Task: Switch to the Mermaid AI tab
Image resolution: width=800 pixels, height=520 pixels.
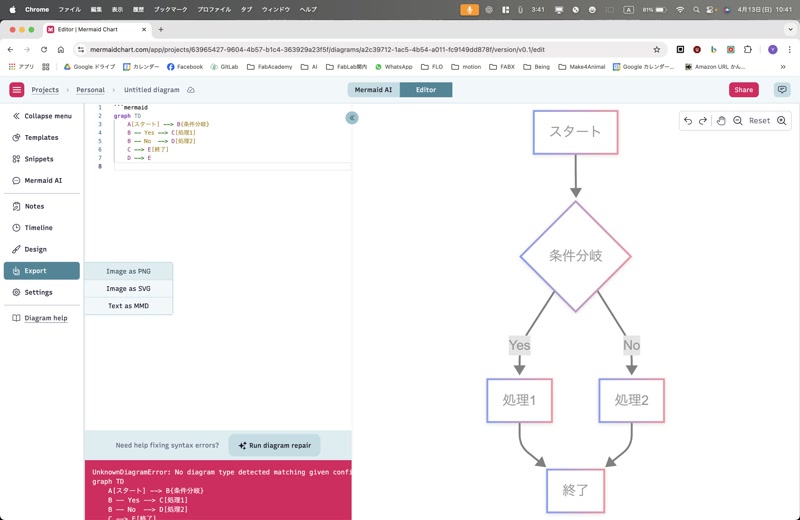Action: point(373,90)
